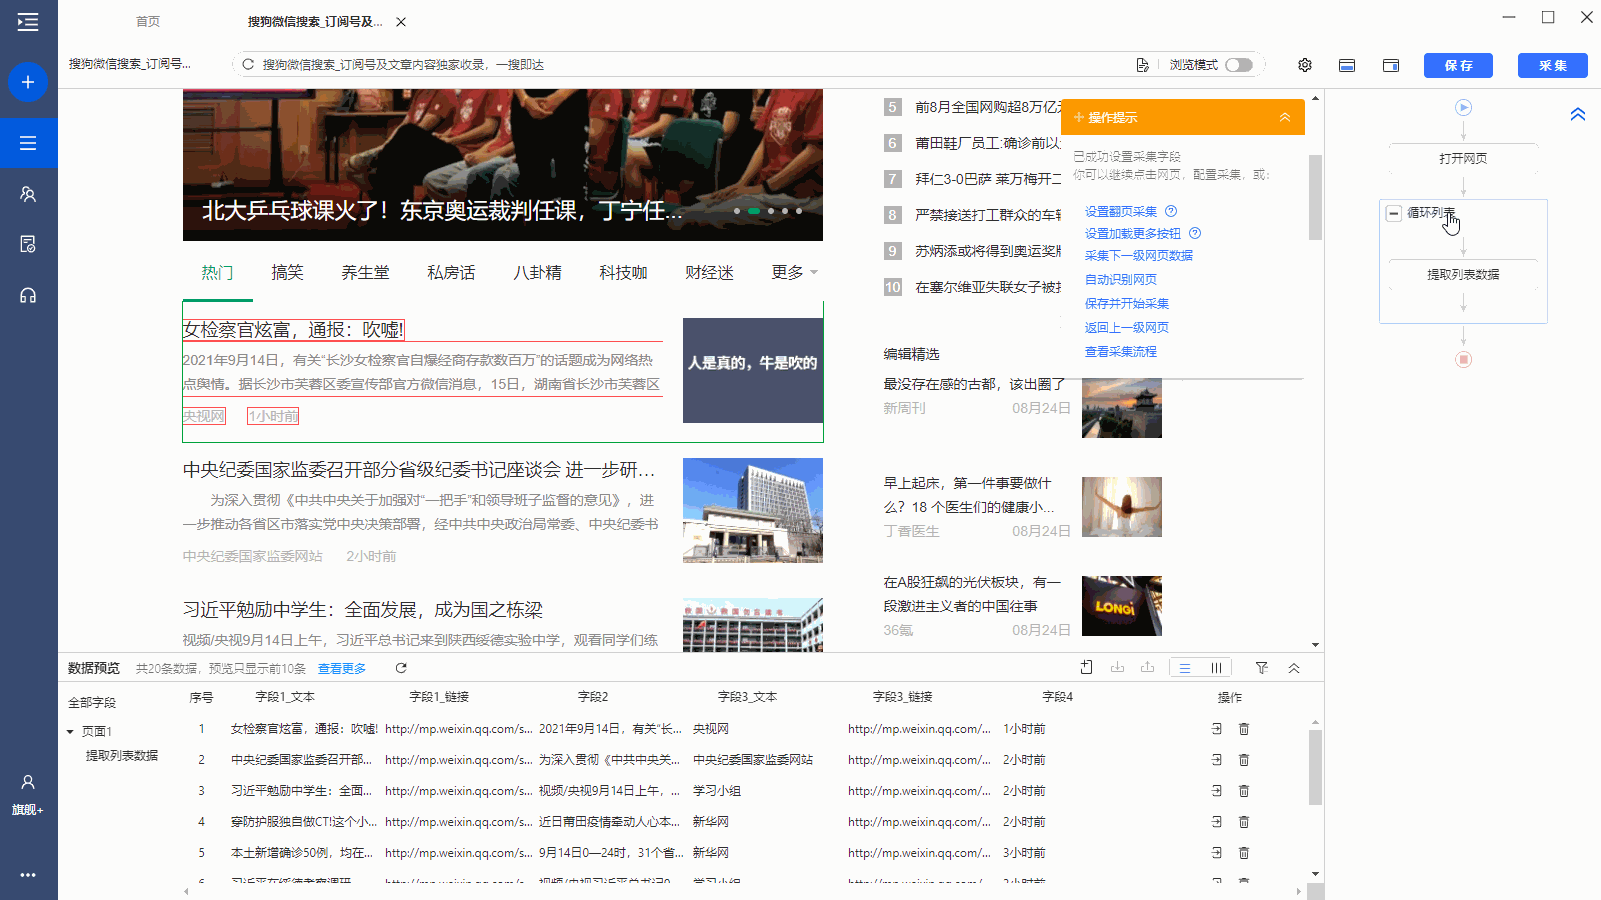Open the team collaboration icon in sidebar

[28, 194]
